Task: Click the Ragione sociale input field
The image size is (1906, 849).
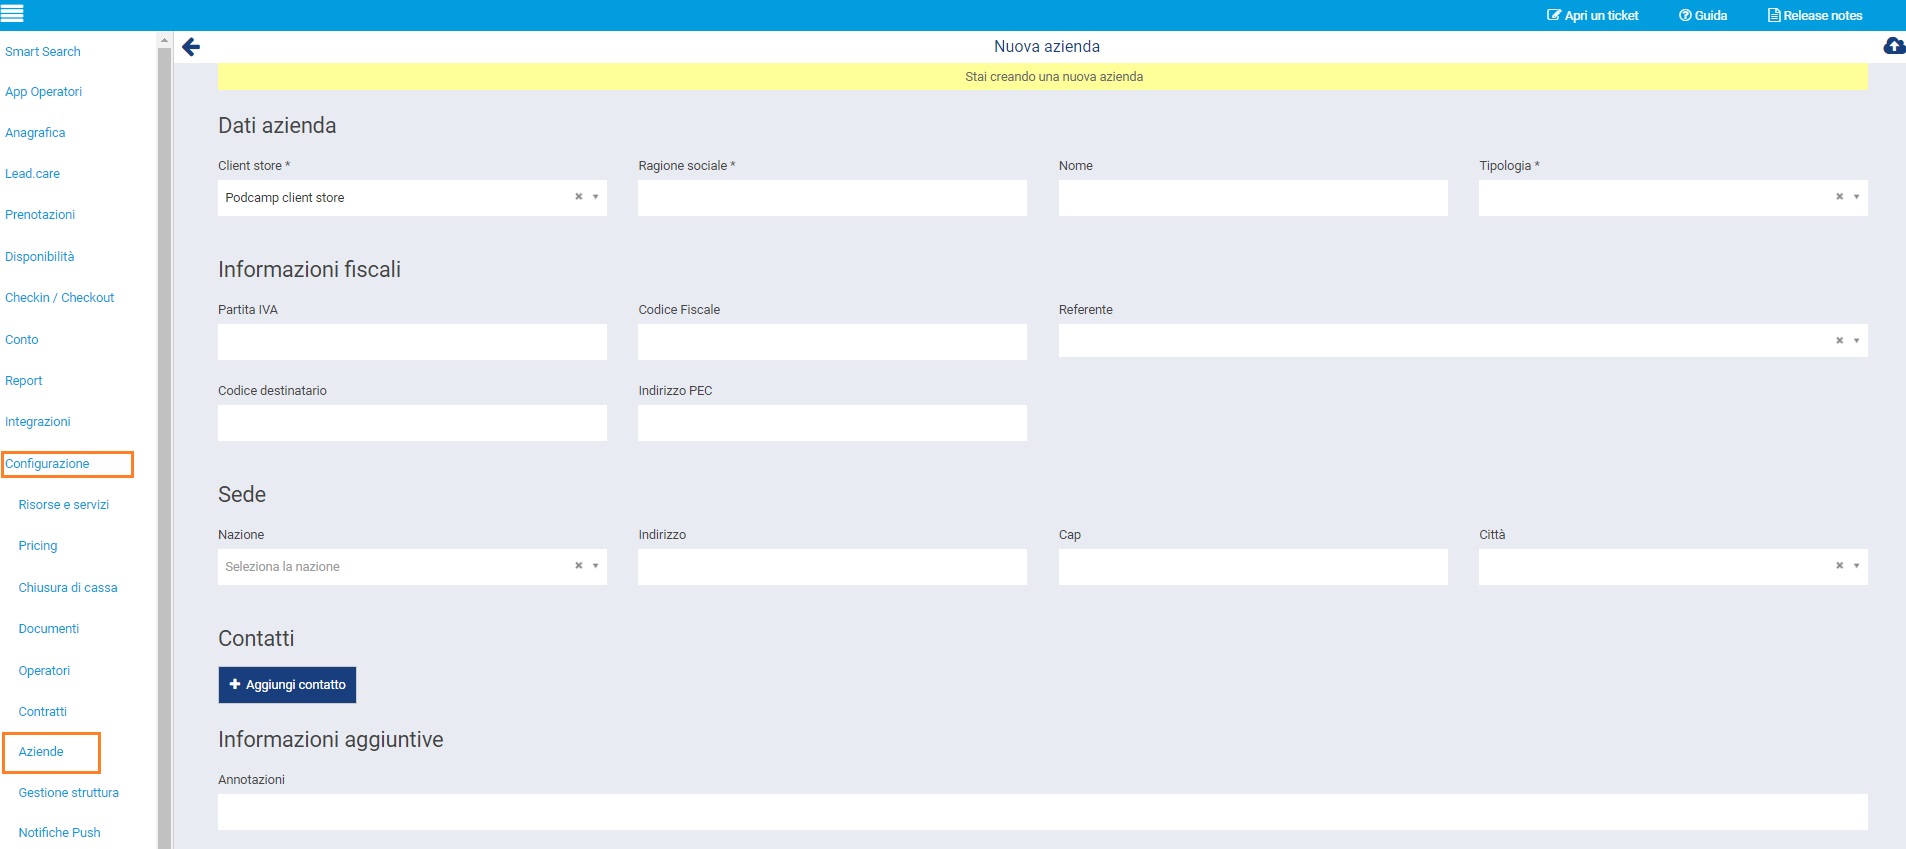Action: click(832, 198)
